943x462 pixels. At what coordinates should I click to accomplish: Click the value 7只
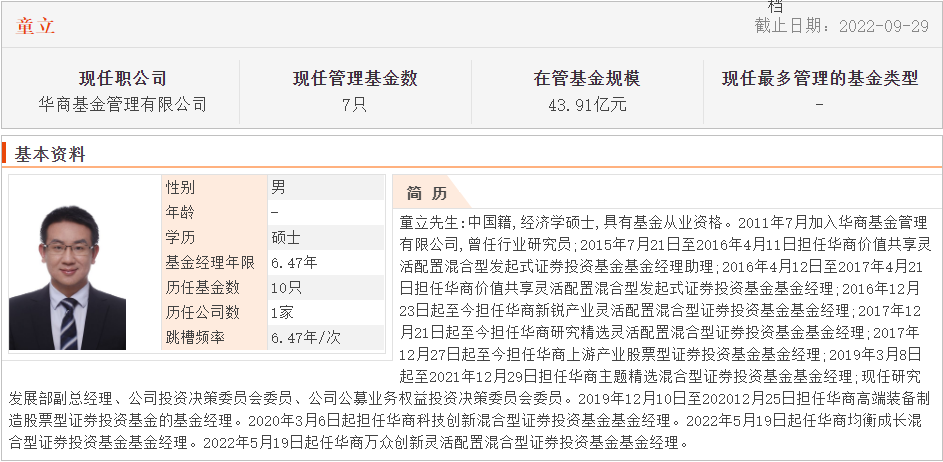tap(354, 105)
